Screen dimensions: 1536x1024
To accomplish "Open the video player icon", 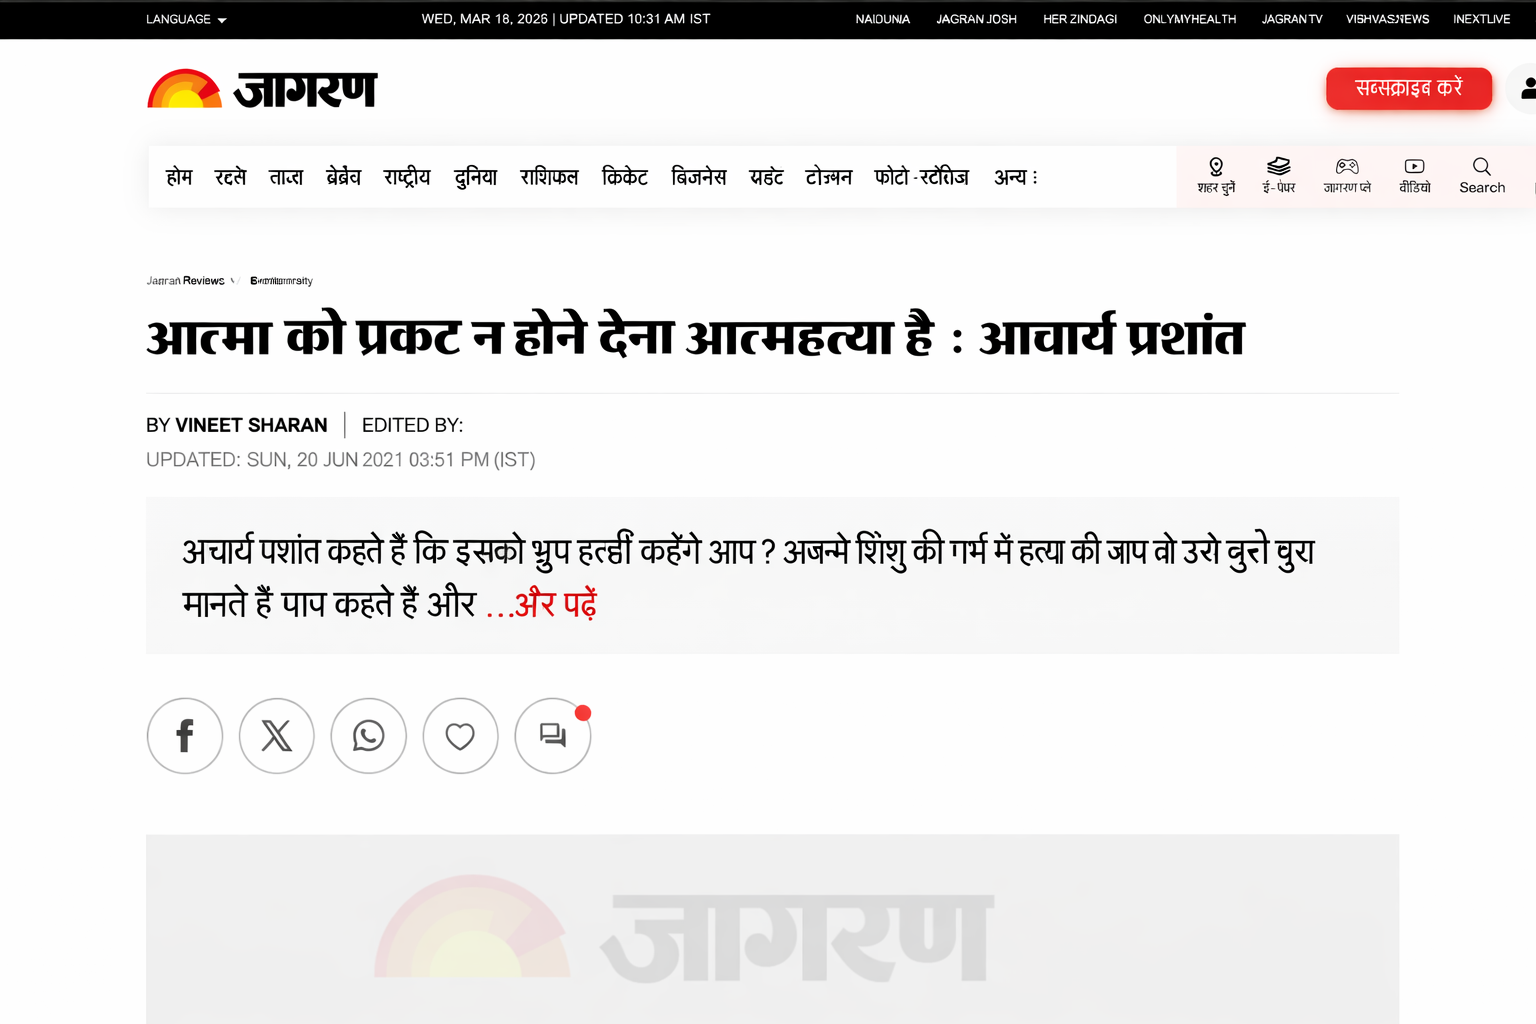I will 1414,167.
